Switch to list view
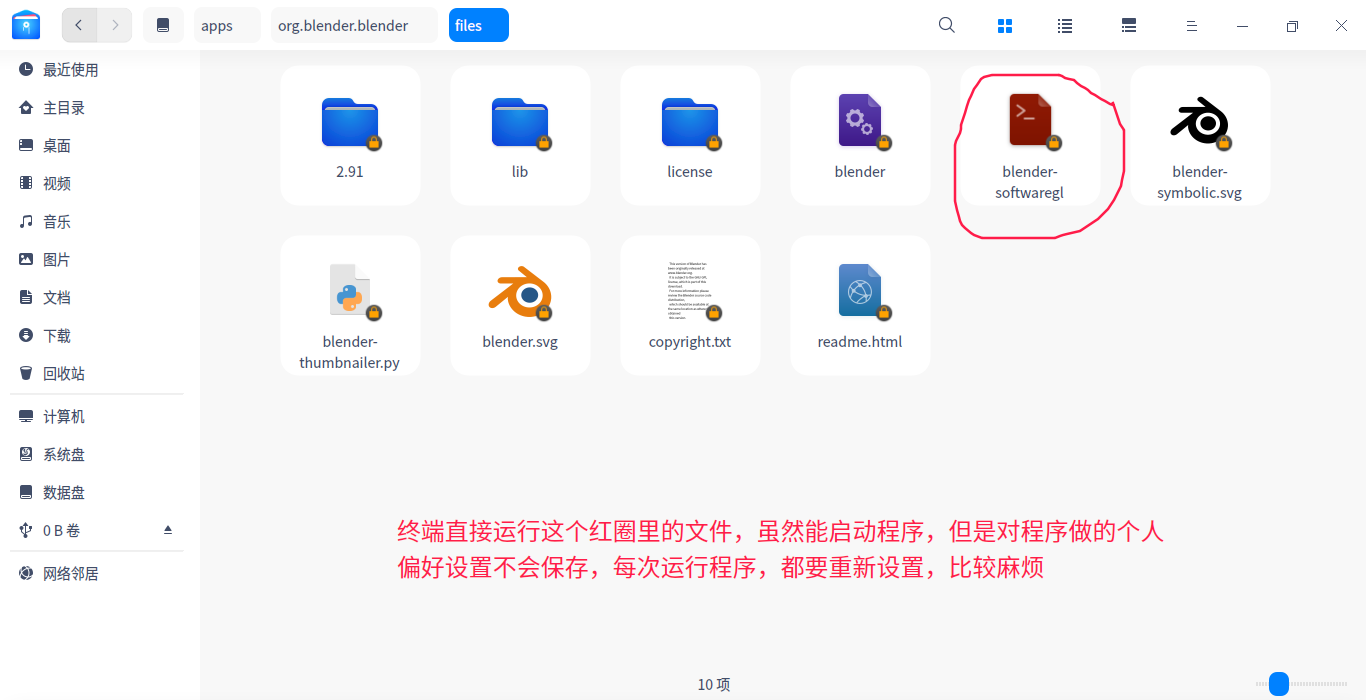 tap(1065, 26)
